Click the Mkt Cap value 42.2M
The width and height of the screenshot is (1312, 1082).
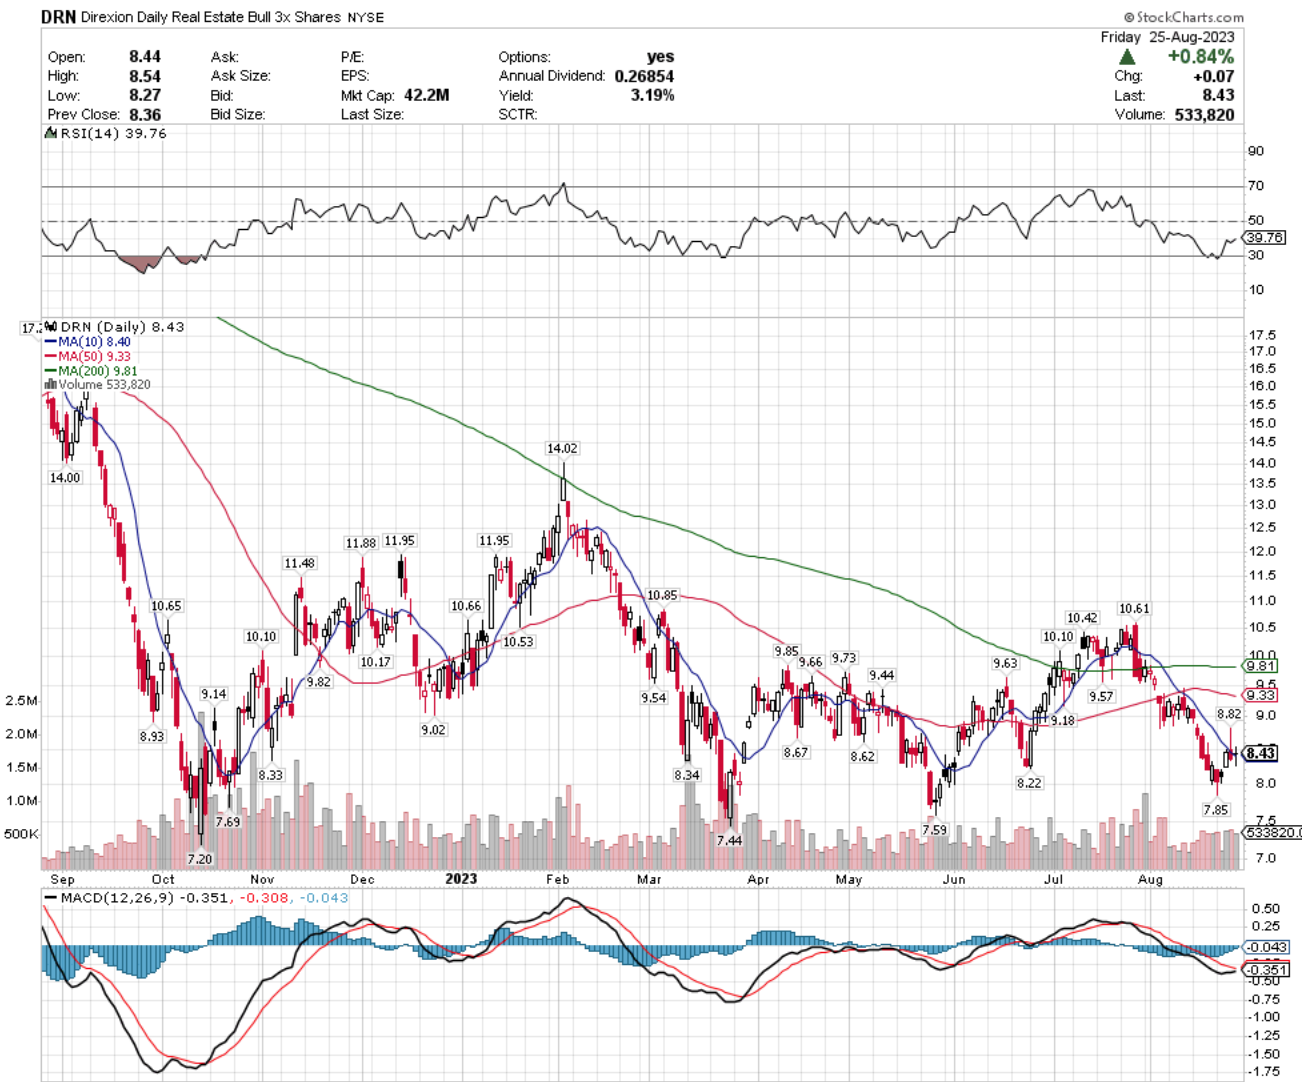pos(427,95)
